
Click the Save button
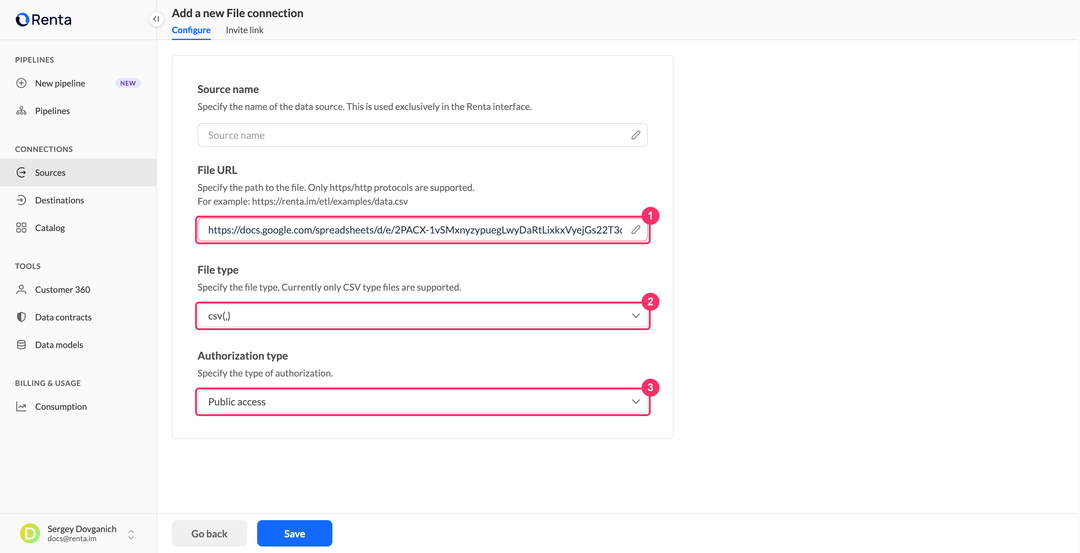[295, 534]
